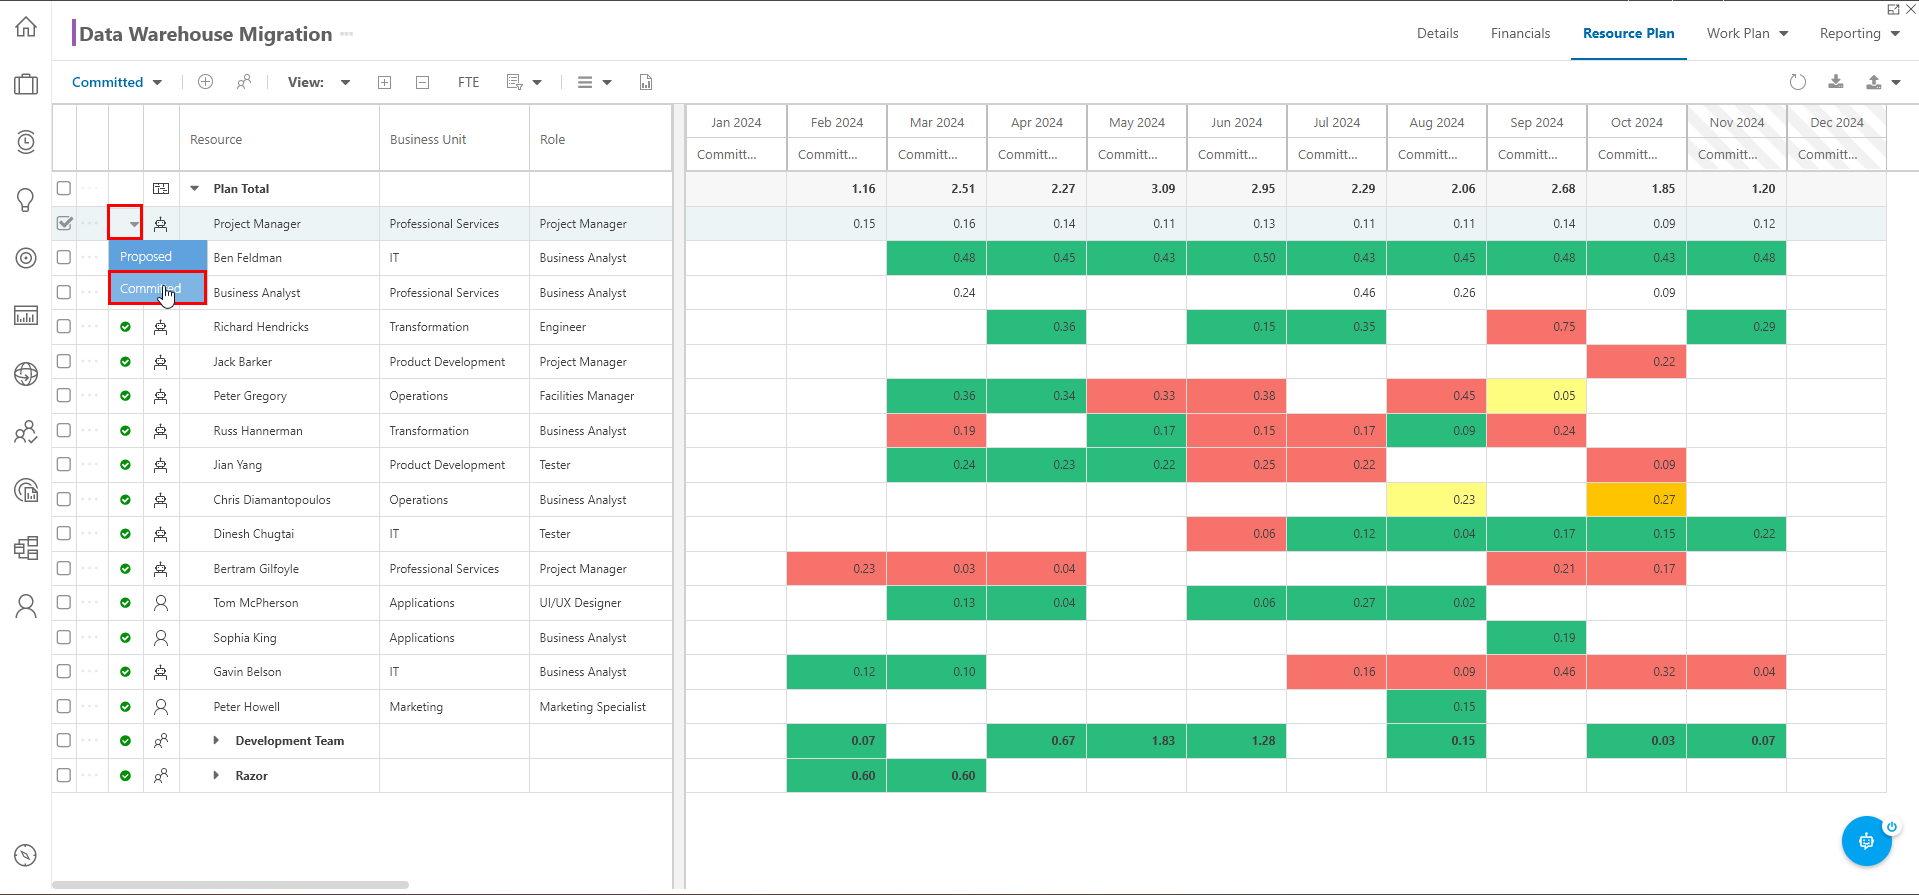Open the chatbot assistant button
The width and height of the screenshot is (1919, 895).
point(1866,841)
